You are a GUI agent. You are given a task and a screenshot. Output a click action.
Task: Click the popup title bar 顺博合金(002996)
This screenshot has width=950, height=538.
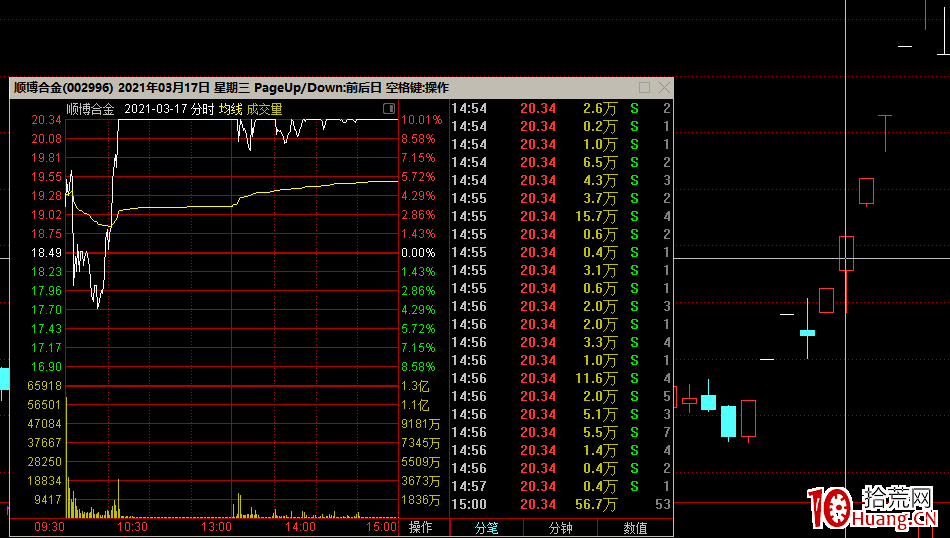tap(63, 88)
